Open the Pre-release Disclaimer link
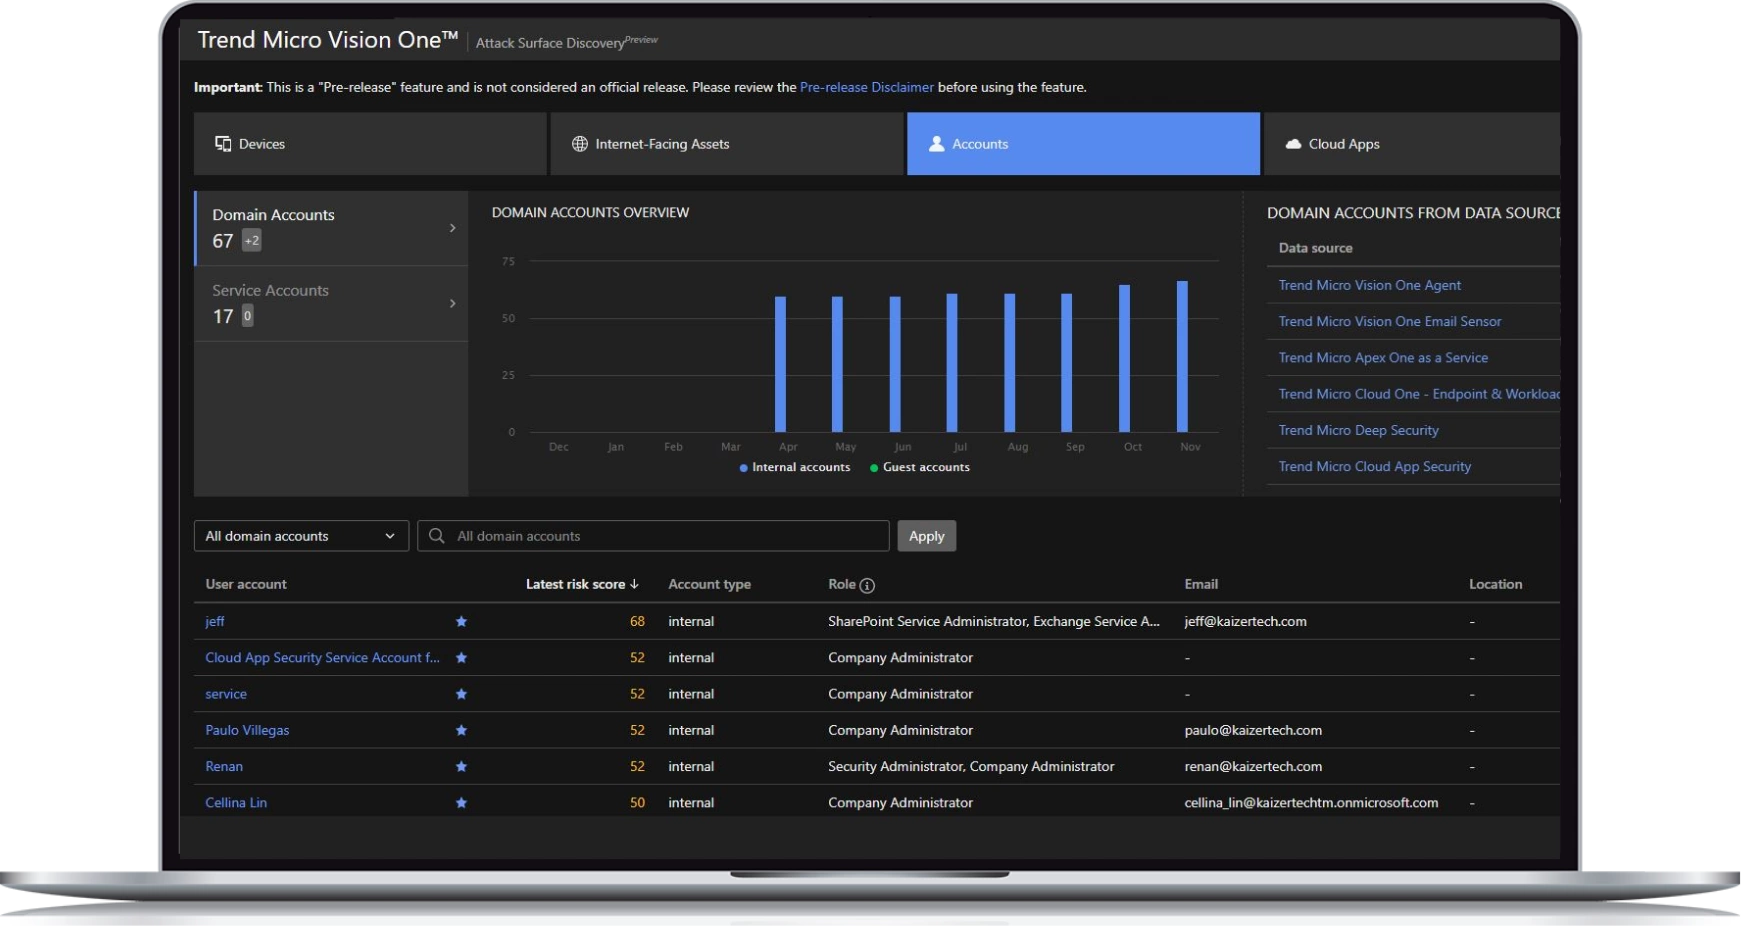 [867, 87]
